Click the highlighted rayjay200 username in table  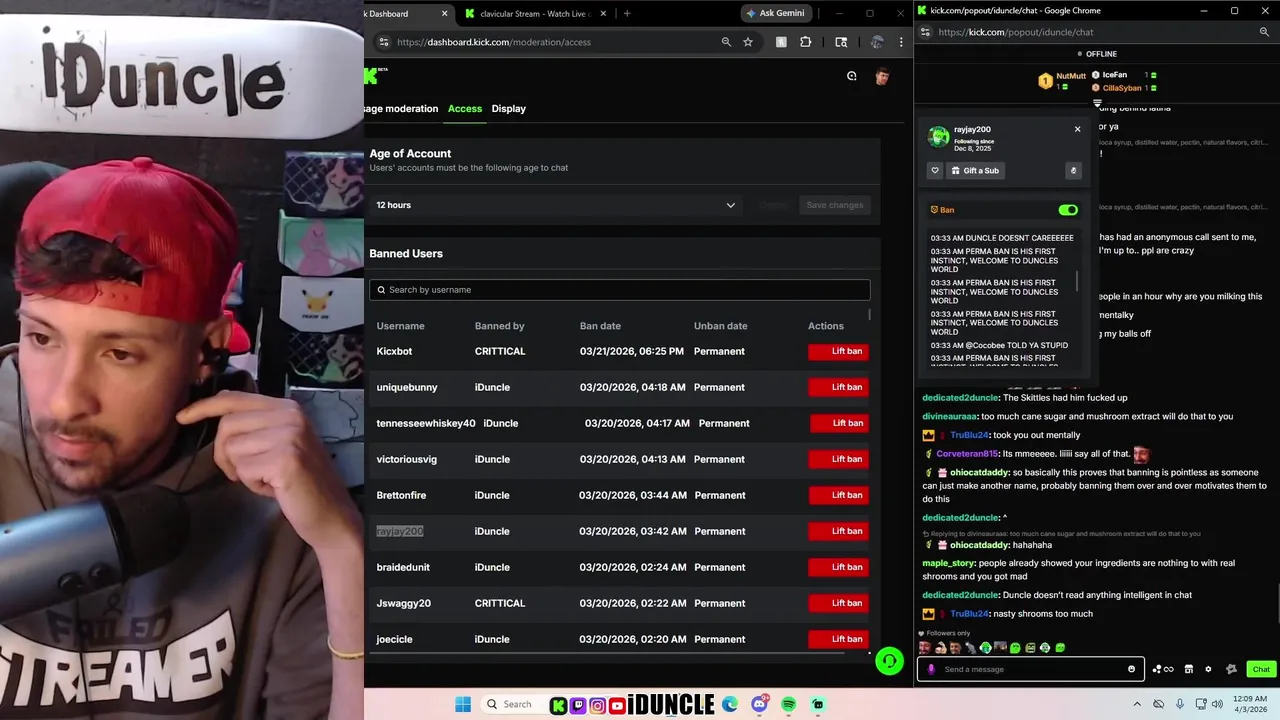[x=400, y=531]
